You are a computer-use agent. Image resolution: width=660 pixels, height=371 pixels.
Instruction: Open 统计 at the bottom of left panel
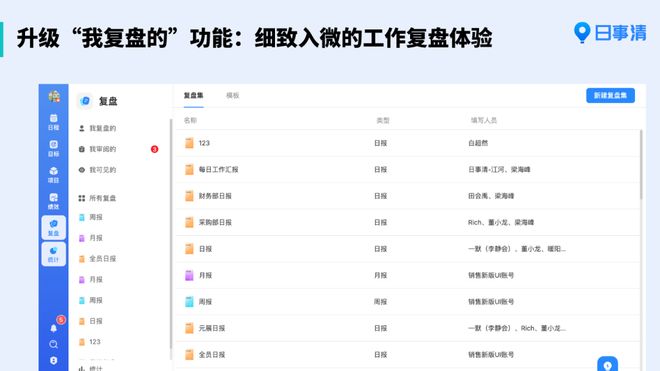(x=96, y=368)
